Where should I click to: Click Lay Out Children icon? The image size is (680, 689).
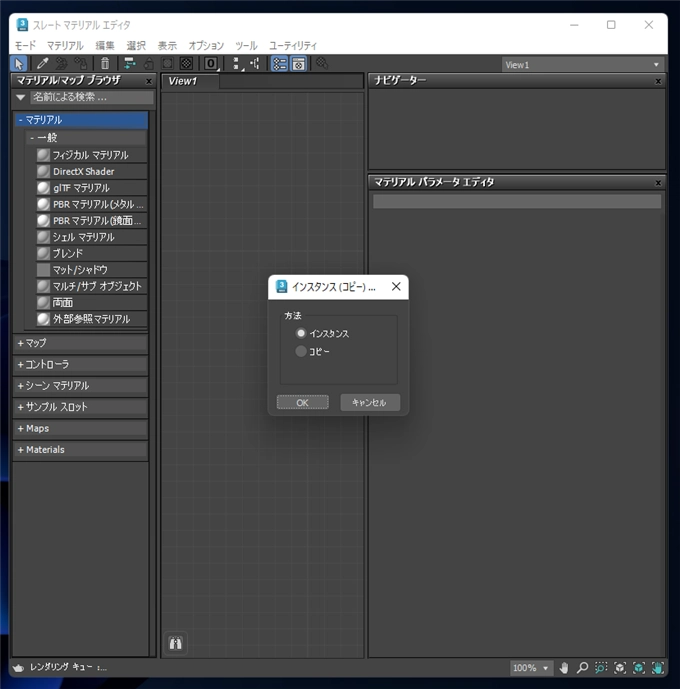click(255, 64)
